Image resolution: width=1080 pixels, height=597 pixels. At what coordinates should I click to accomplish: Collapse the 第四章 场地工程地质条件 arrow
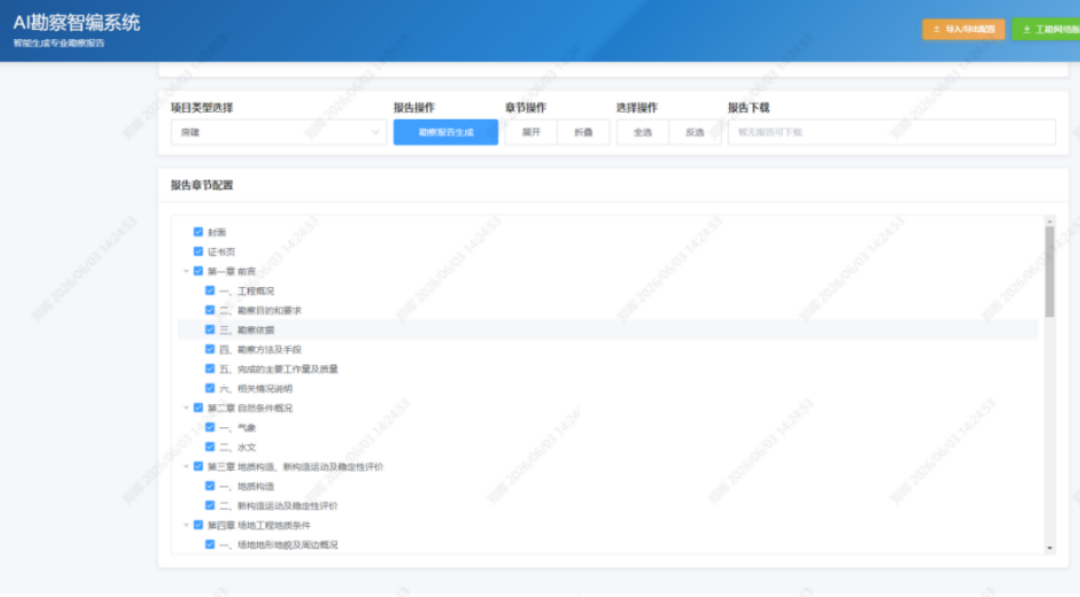(186, 525)
